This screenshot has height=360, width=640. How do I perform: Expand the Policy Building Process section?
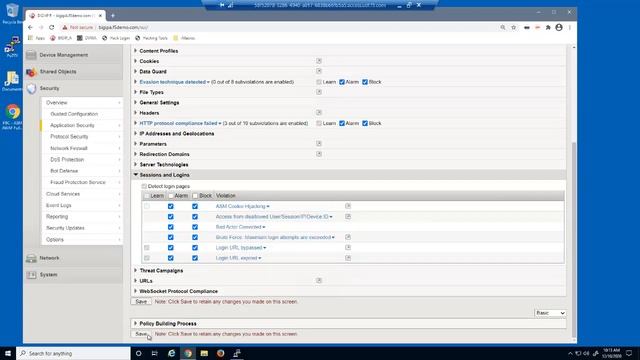point(135,323)
